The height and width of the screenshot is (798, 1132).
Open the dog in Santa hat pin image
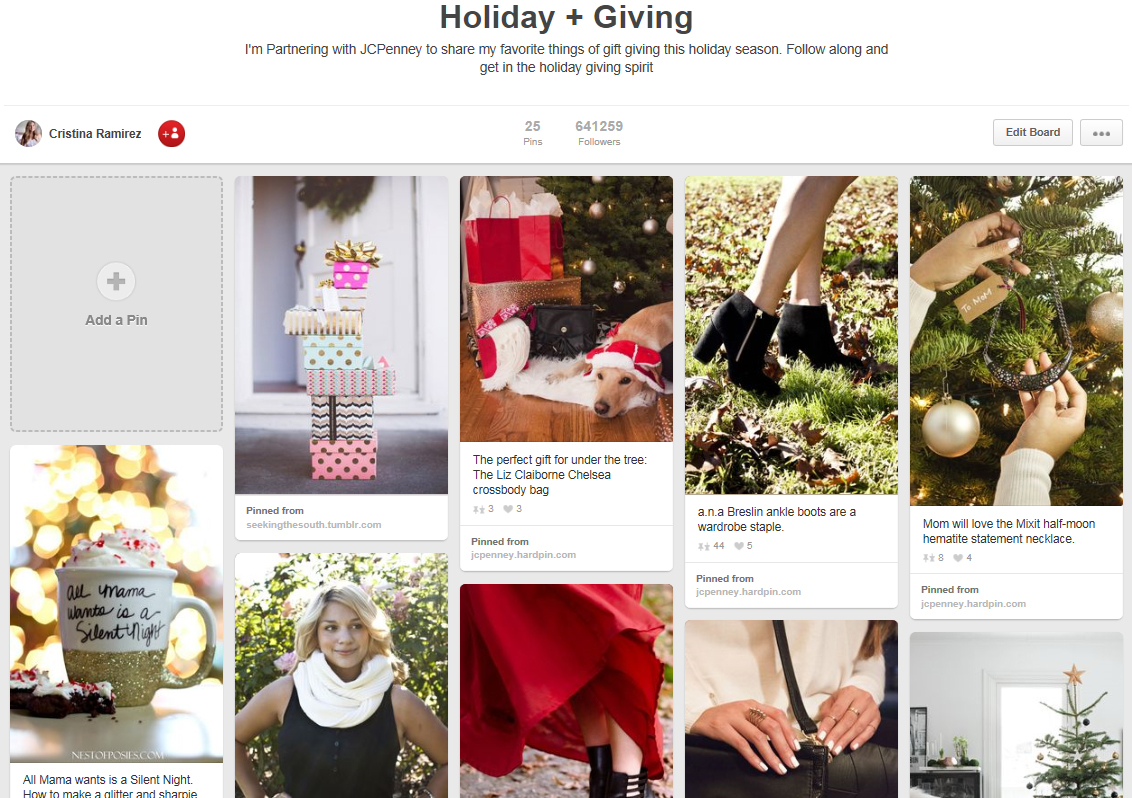pyautogui.click(x=566, y=309)
